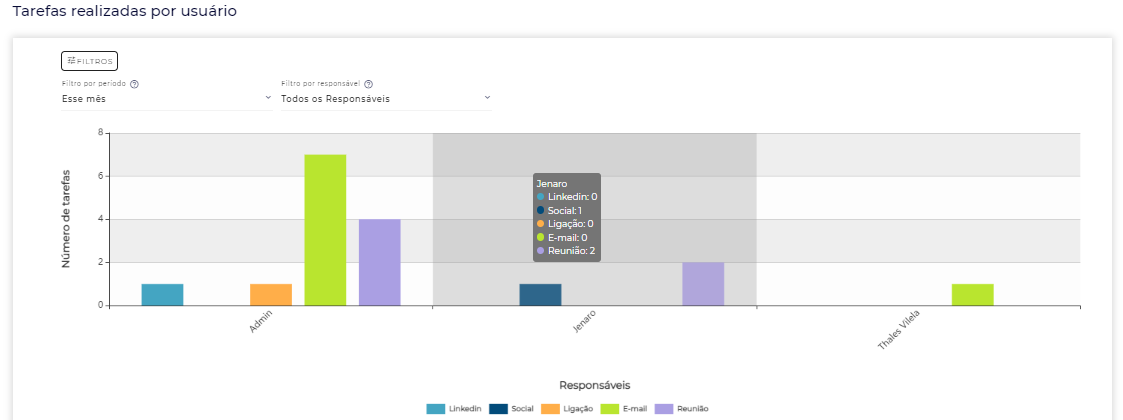Click help icon beside Filtro por período

point(134,84)
